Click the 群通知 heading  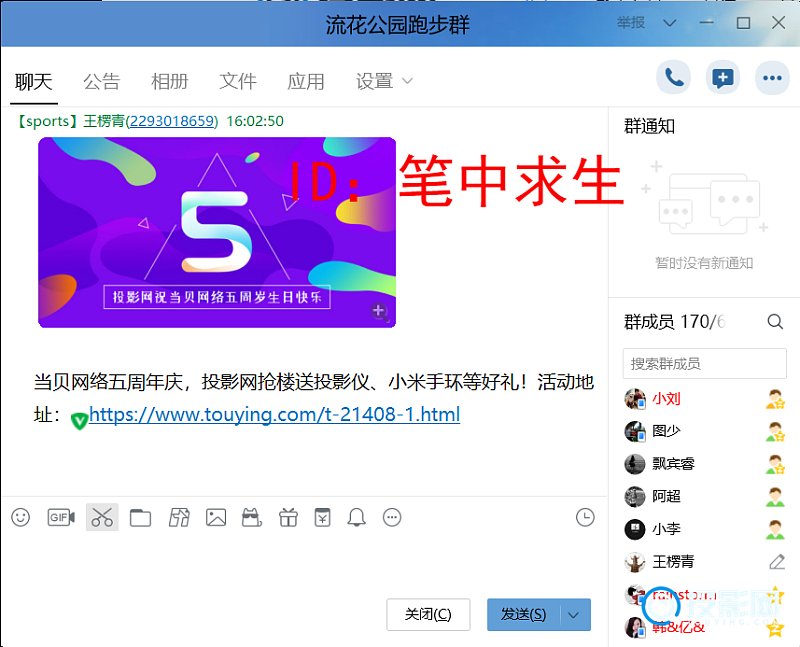(649, 126)
